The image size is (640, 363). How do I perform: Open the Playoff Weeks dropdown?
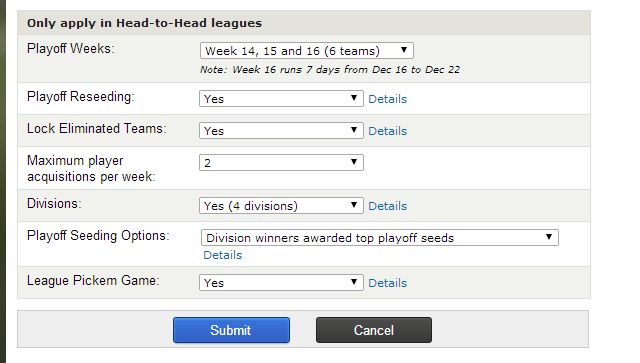click(307, 51)
